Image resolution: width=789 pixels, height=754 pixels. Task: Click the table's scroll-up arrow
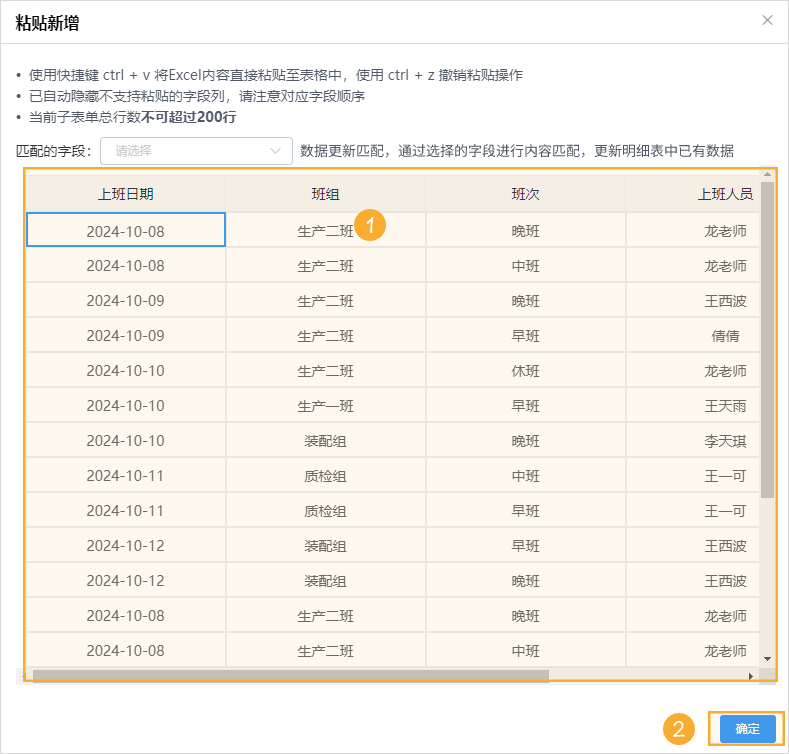click(767, 174)
